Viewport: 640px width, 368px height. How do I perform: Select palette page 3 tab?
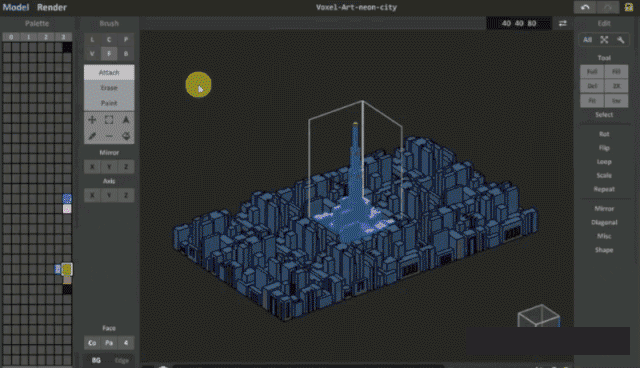pos(63,37)
